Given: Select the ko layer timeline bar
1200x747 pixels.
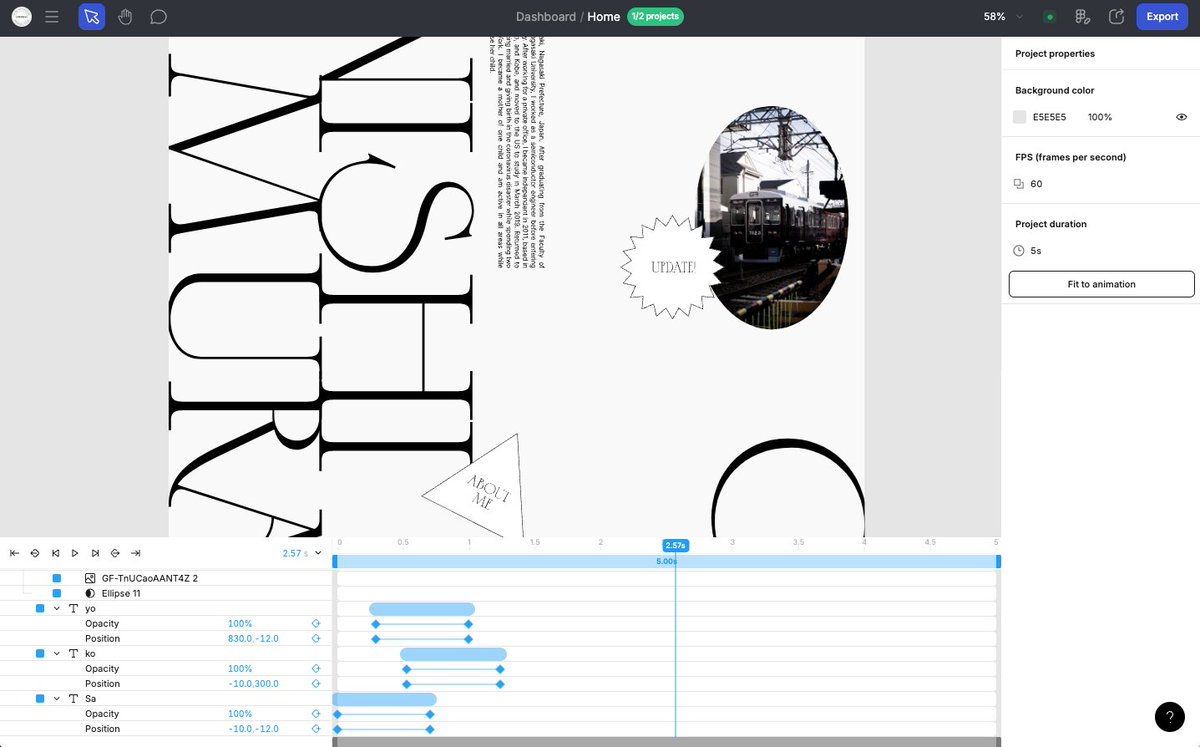Looking at the screenshot, I should point(453,653).
